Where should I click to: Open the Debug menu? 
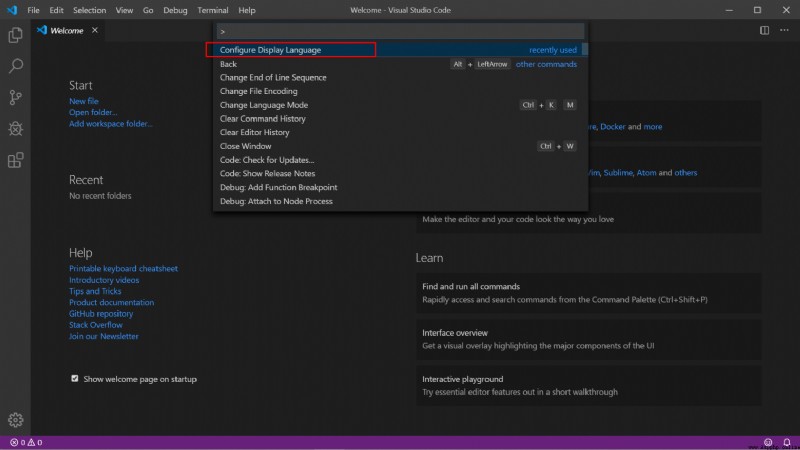175,10
